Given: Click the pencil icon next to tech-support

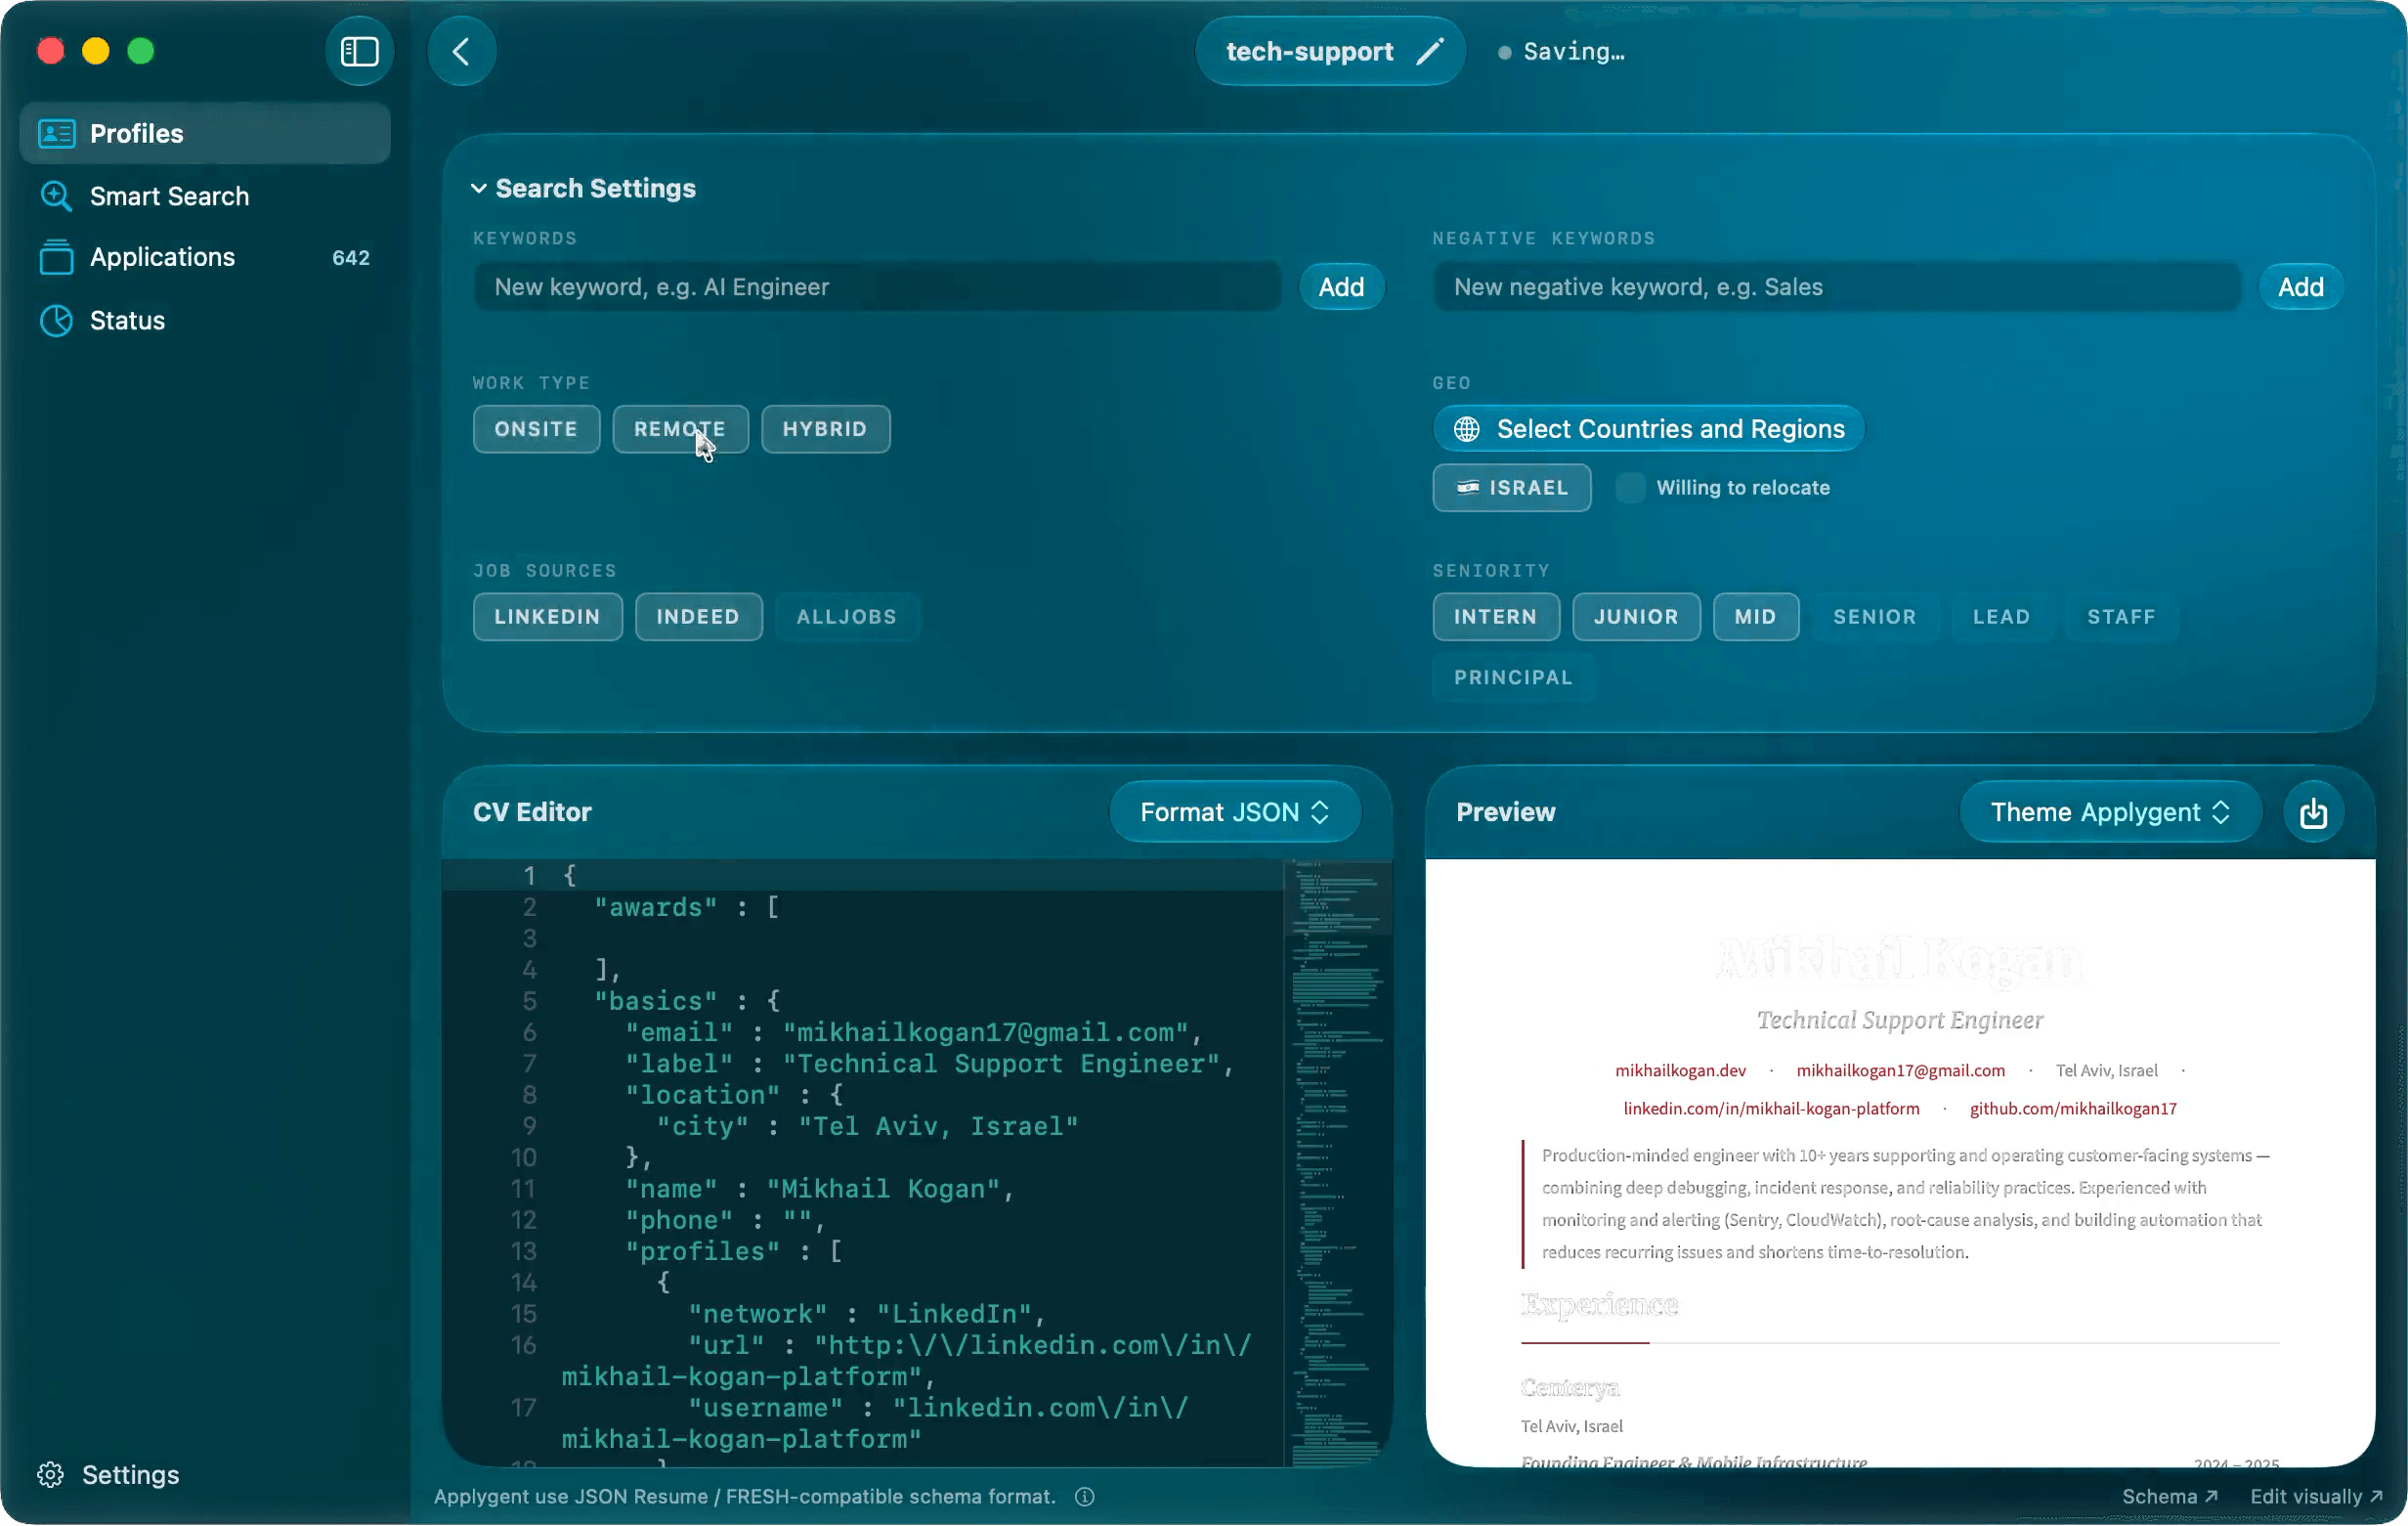Looking at the screenshot, I should pos(1429,51).
